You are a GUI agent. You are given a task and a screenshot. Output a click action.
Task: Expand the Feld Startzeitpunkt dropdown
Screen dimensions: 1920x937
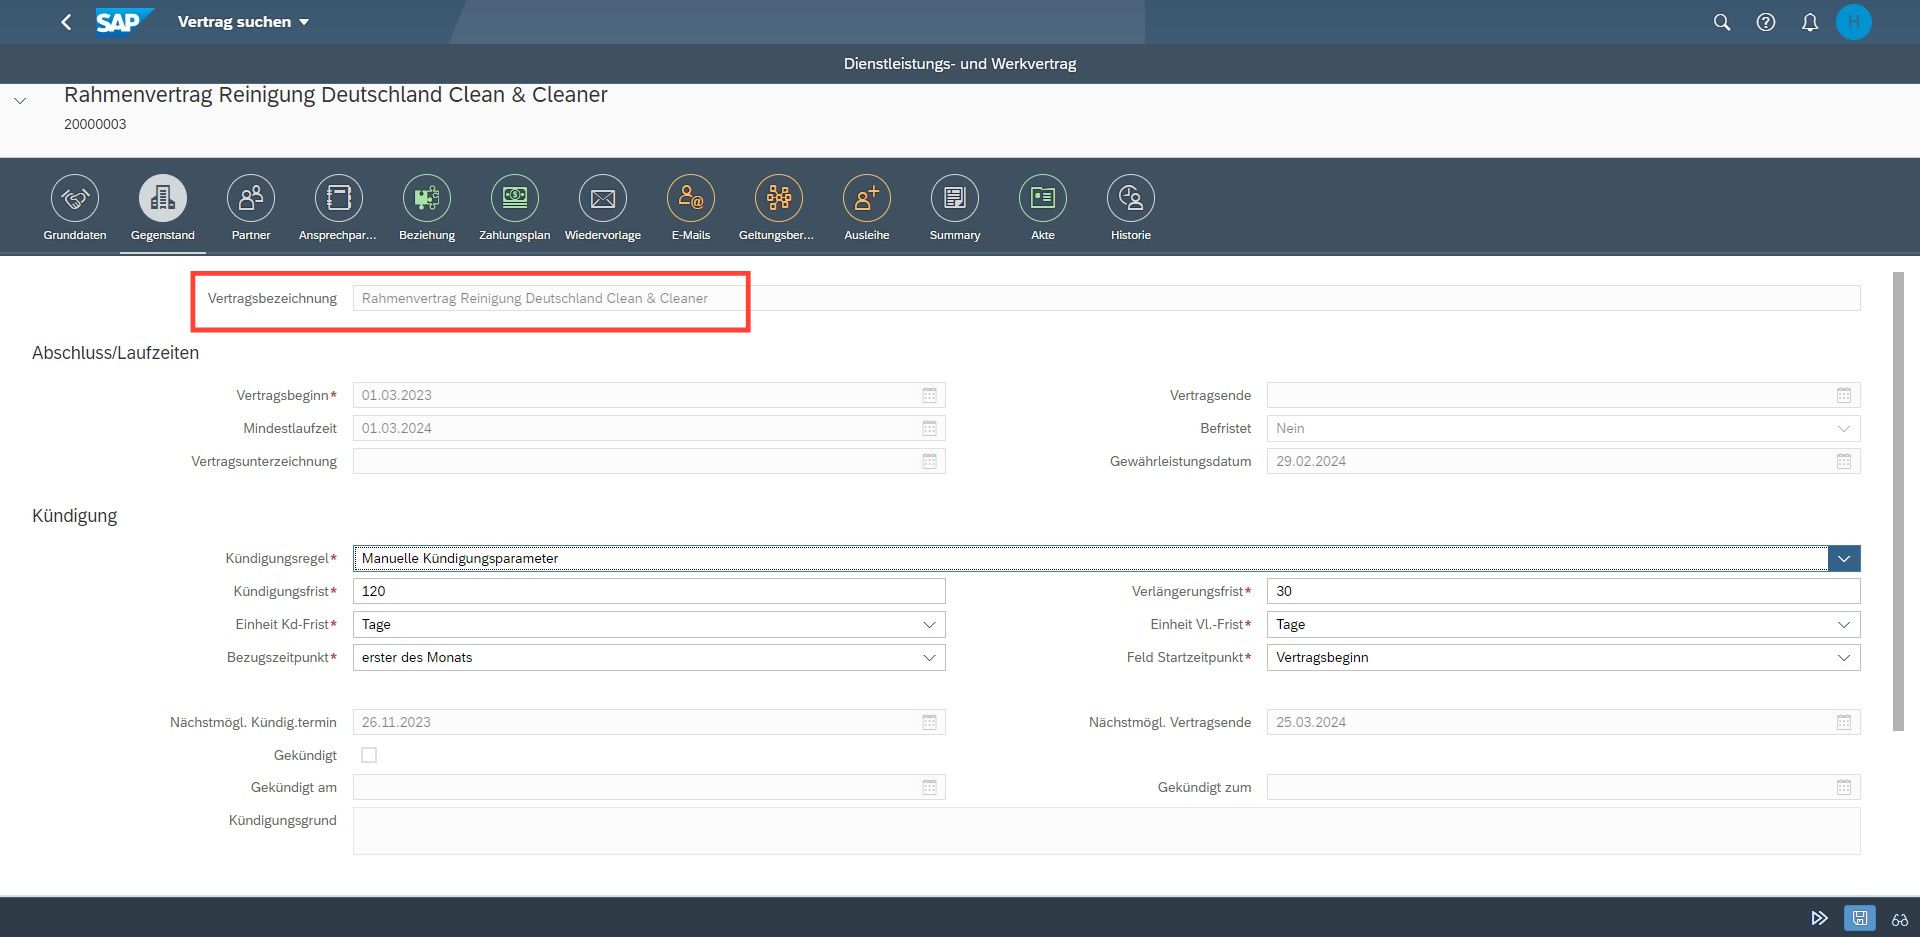click(x=1844, y=657)
